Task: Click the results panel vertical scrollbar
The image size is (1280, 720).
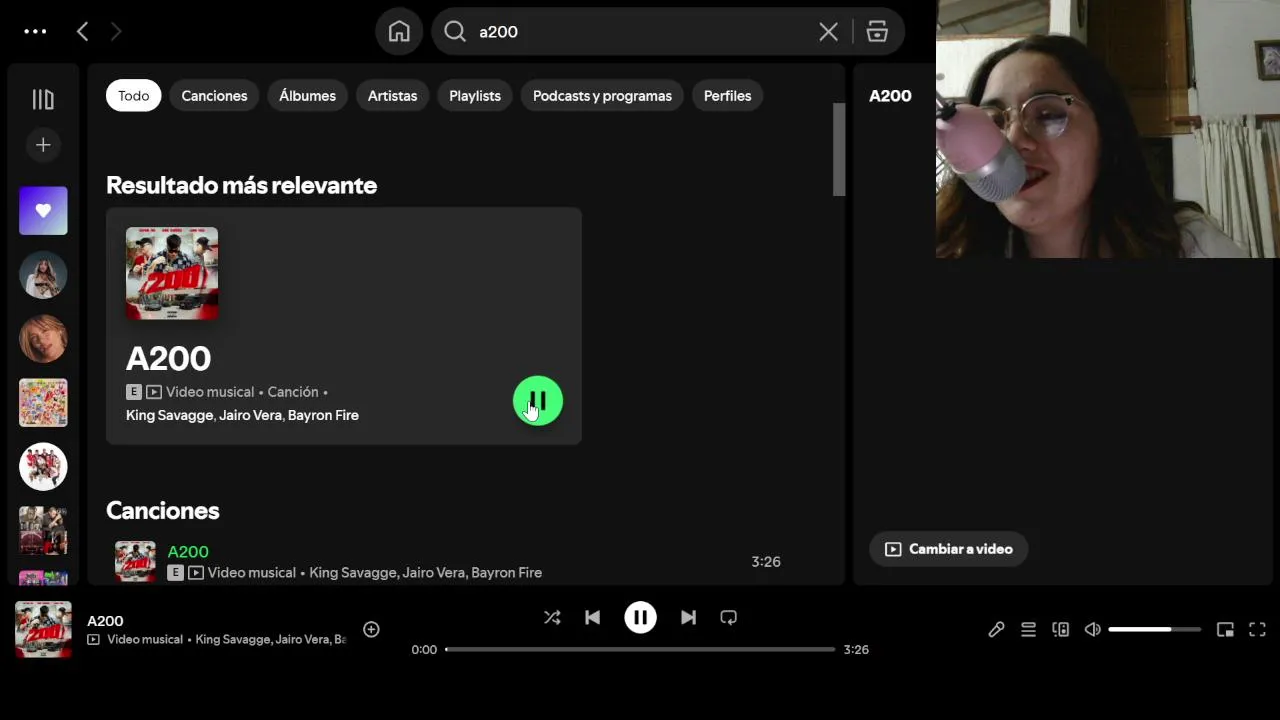Action: point(839,150)
